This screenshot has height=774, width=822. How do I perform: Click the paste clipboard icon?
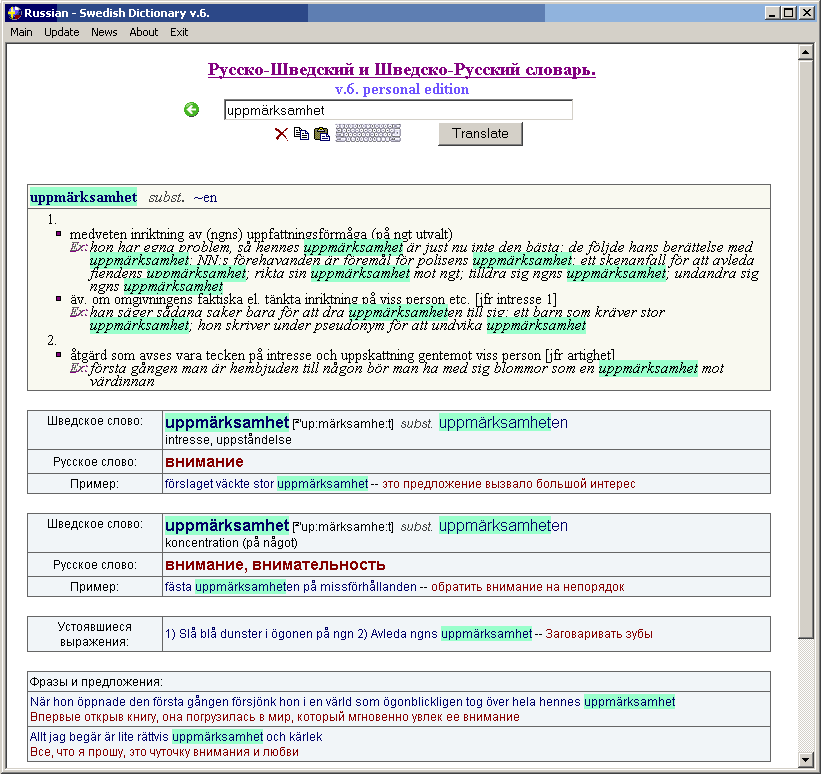tap(322, 134)
